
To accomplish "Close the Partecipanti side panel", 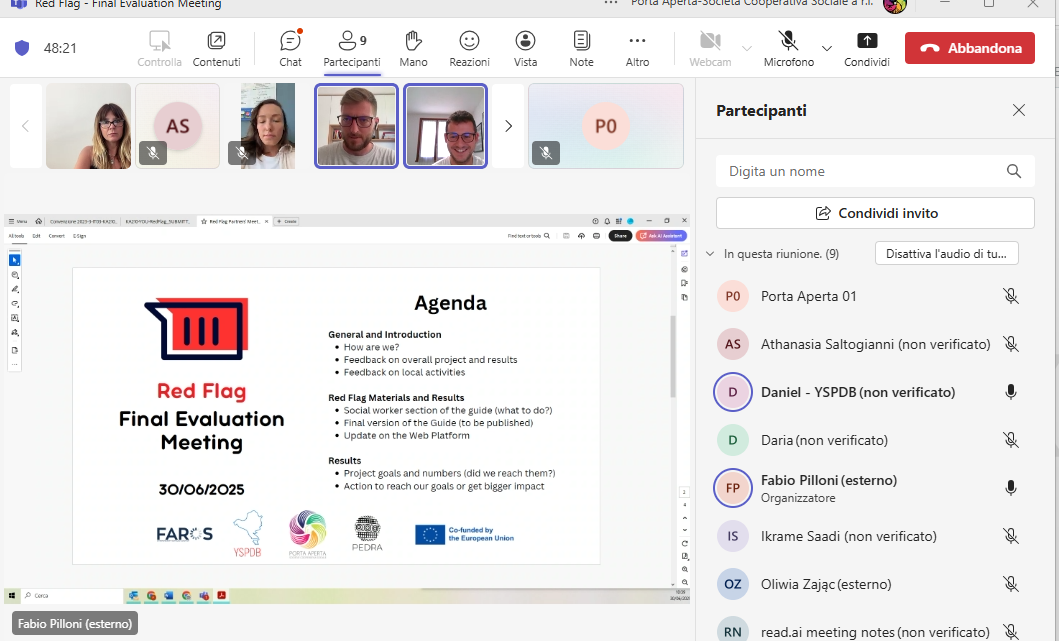I will 1019,111.
